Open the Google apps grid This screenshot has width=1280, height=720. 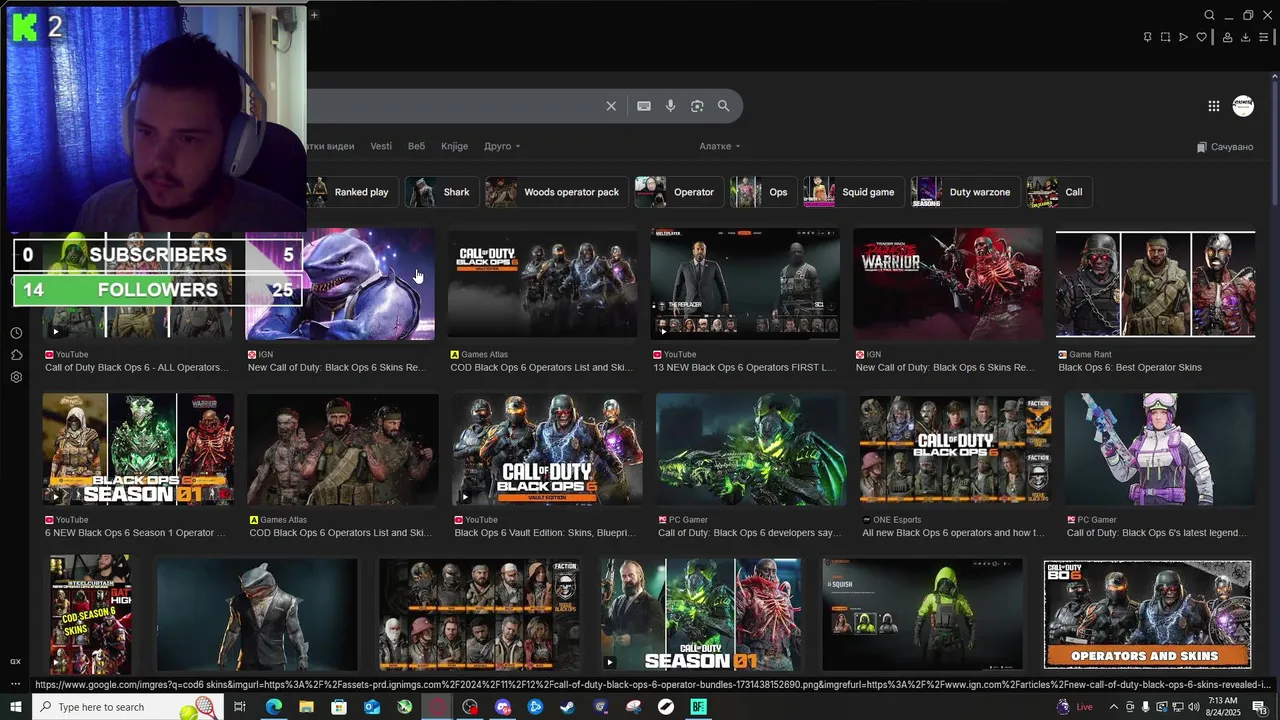[x=1213, y=106]
